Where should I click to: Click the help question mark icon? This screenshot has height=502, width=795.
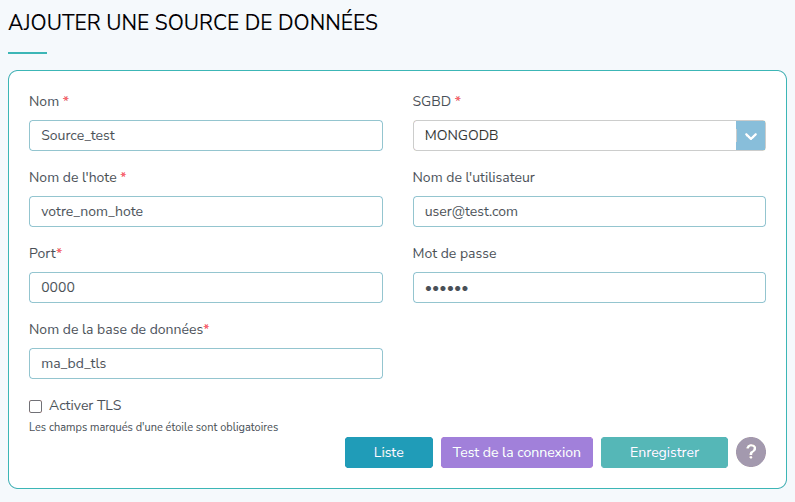[x=751, y=452]
